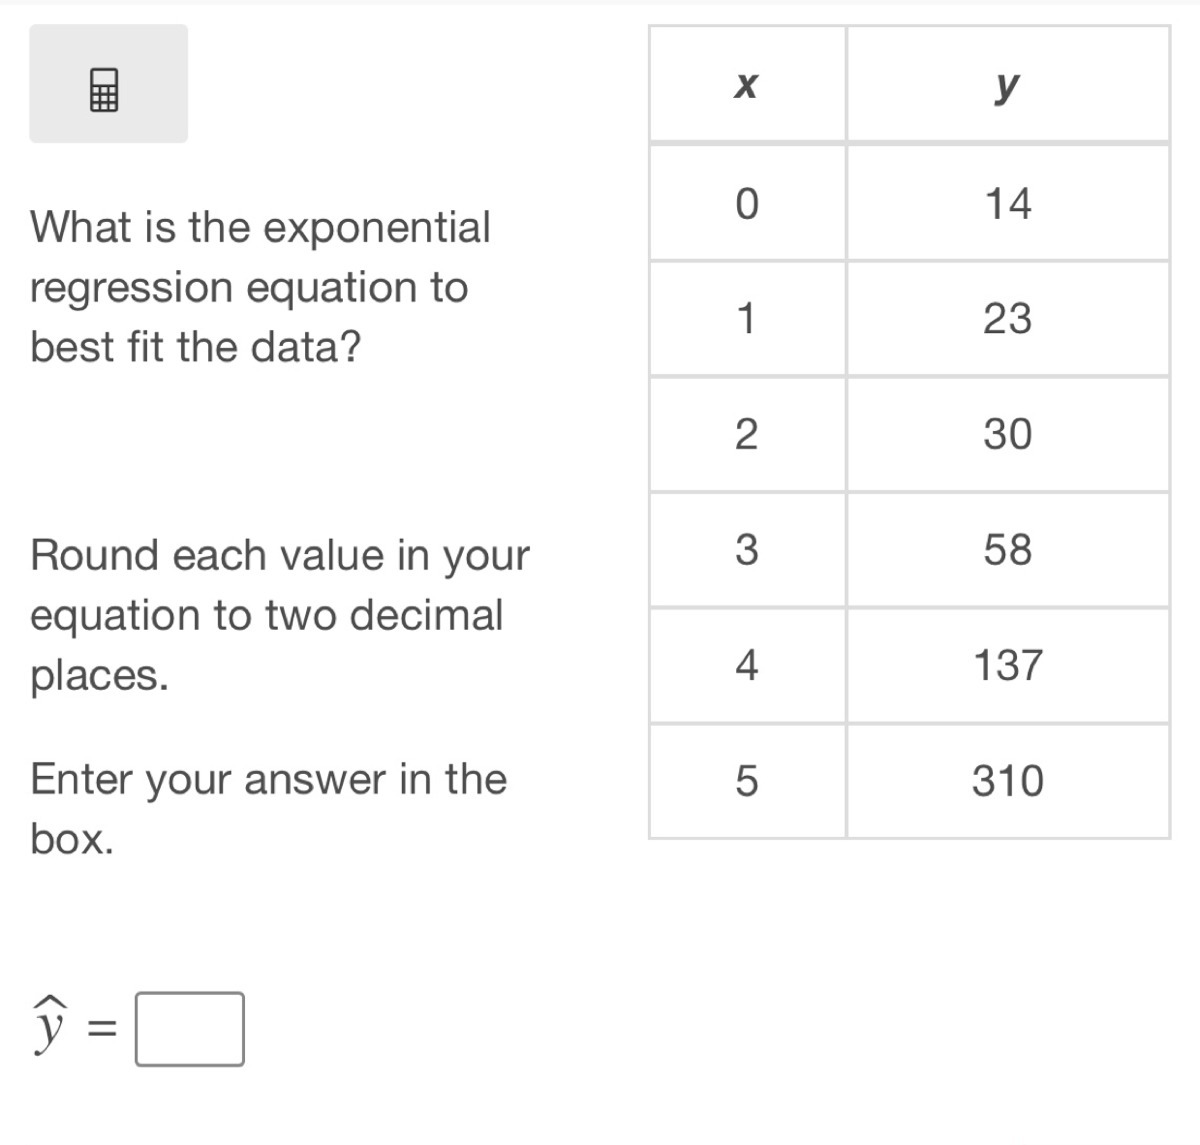1200x1145 pixels.
Task: Open the calculator tool icon
Action: [x=104, y=89]
